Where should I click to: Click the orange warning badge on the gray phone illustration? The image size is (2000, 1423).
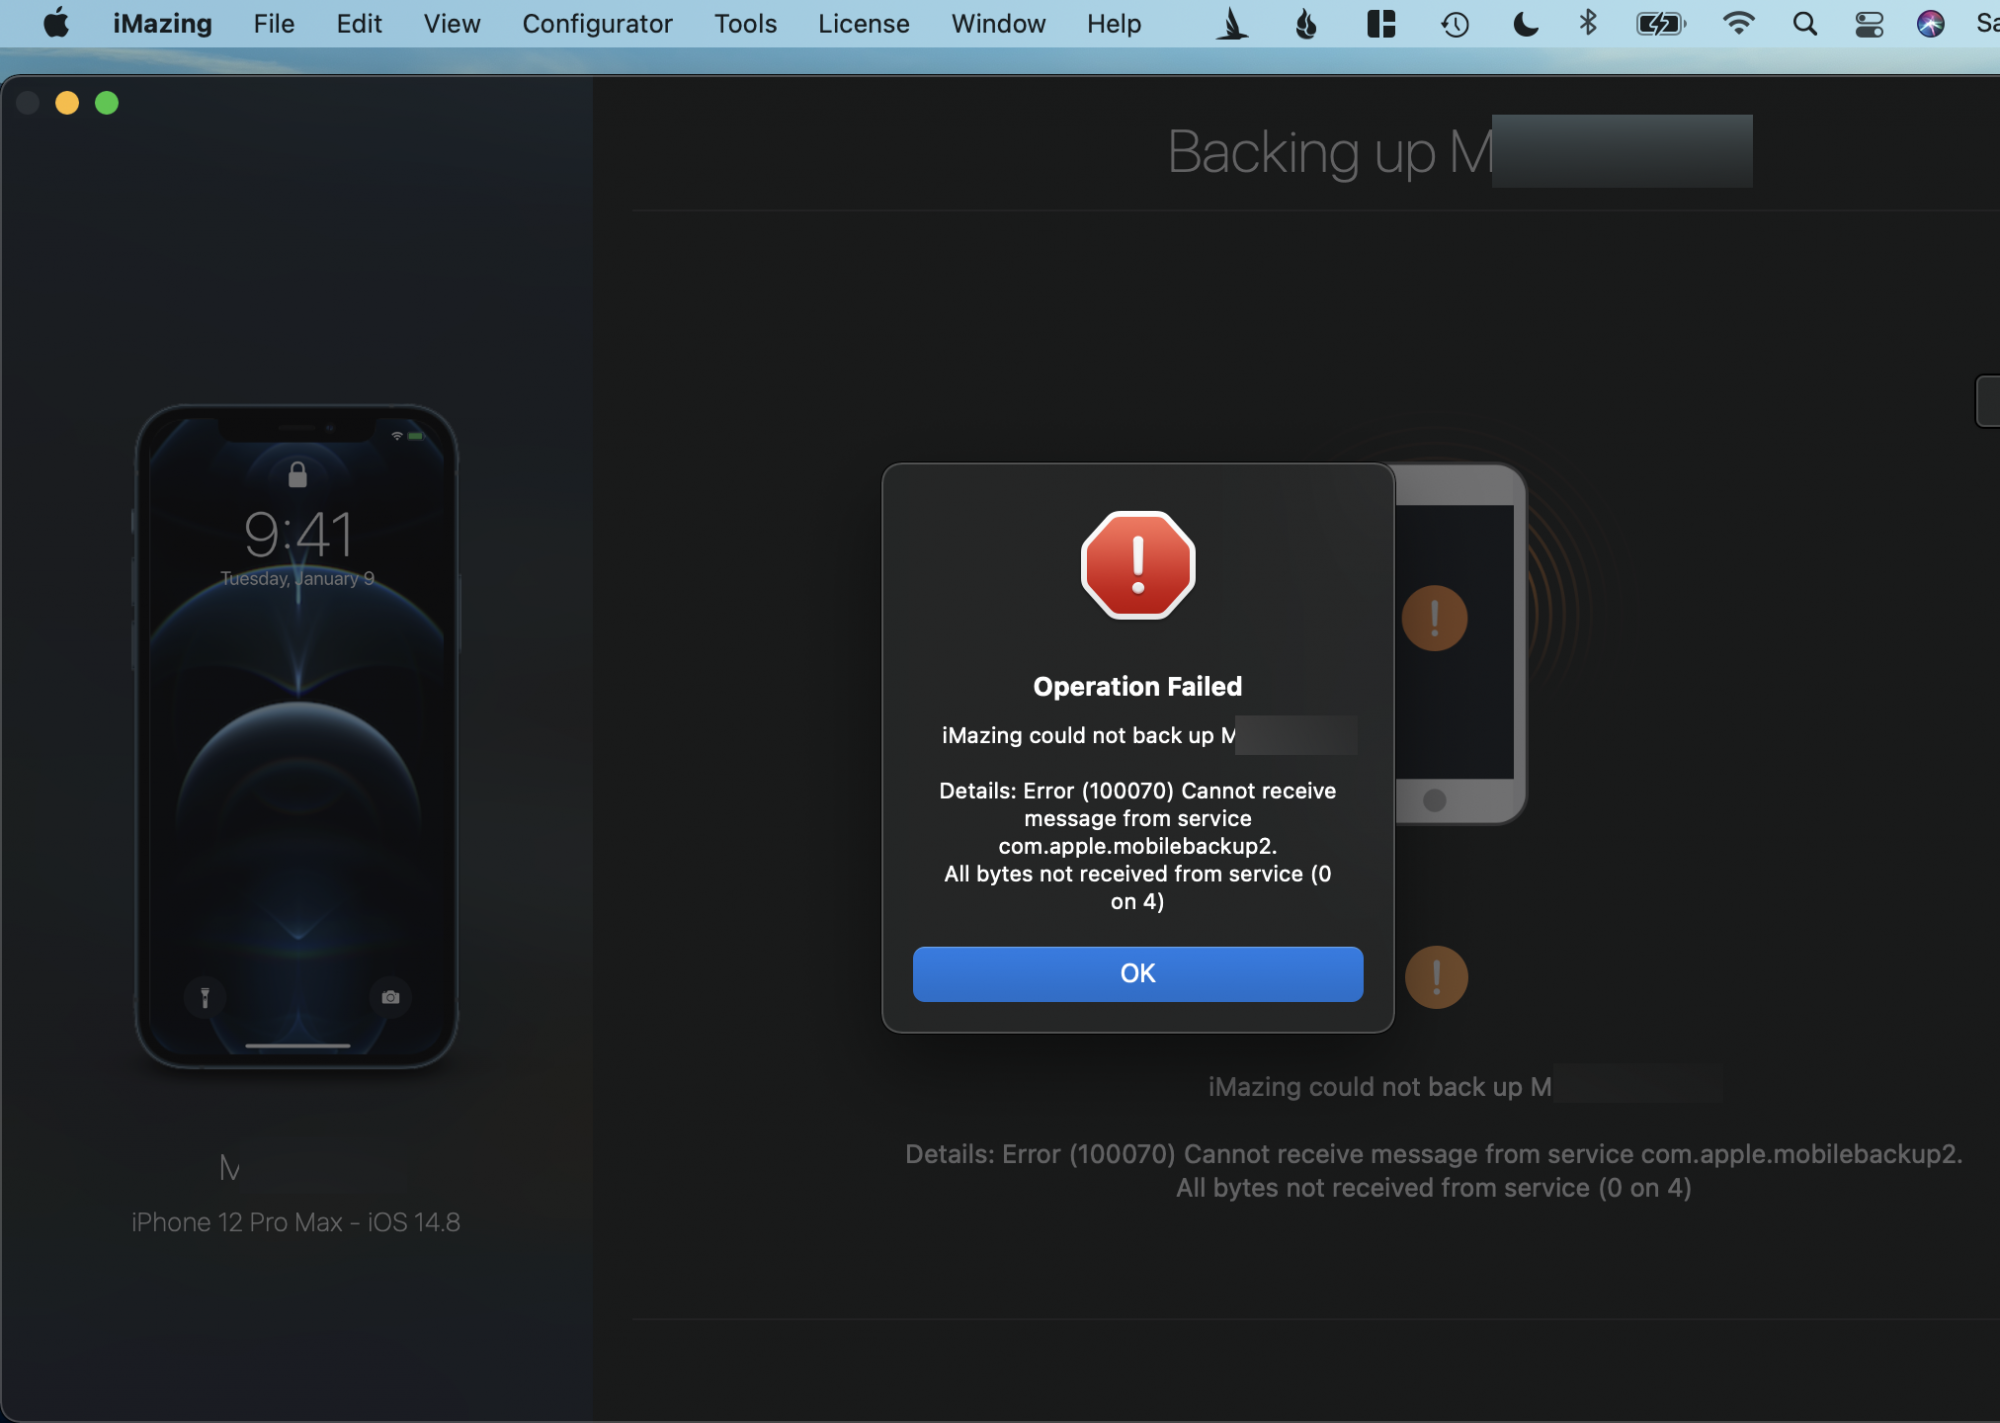click(1434, 618)
